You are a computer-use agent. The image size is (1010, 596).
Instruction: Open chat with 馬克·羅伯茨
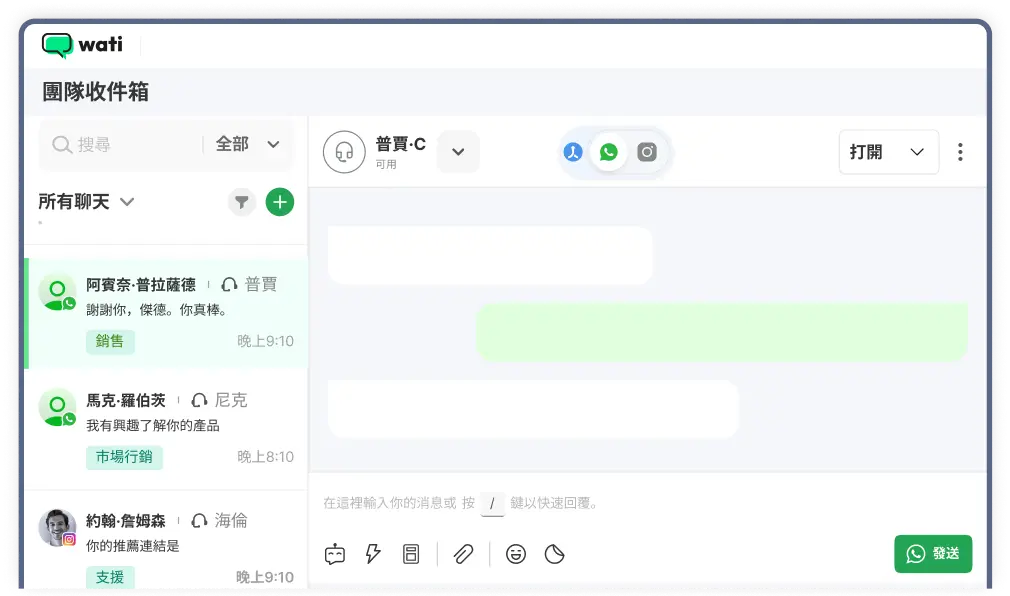tap(166, 428)
